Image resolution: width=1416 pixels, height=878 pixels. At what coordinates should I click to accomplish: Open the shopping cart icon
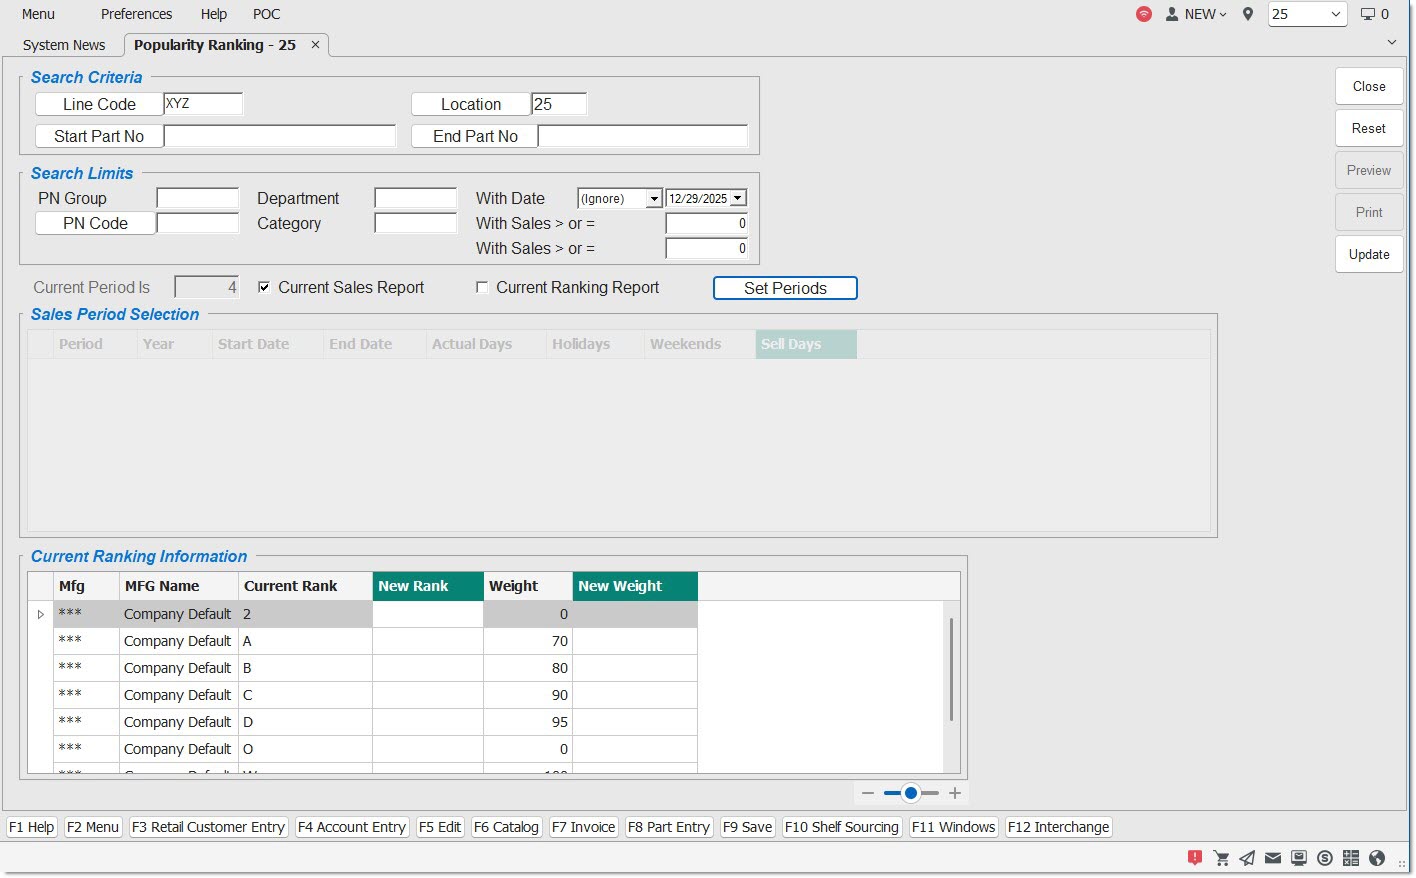click(x=1221, y=858)
